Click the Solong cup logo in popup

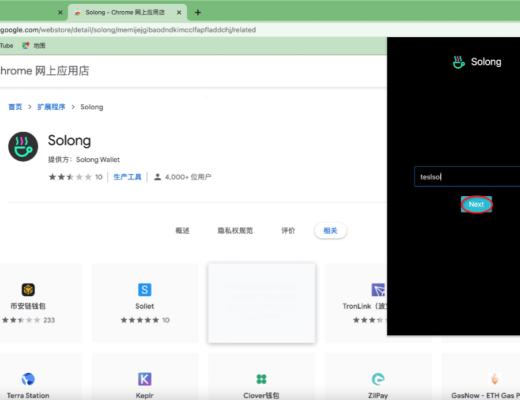459,62
